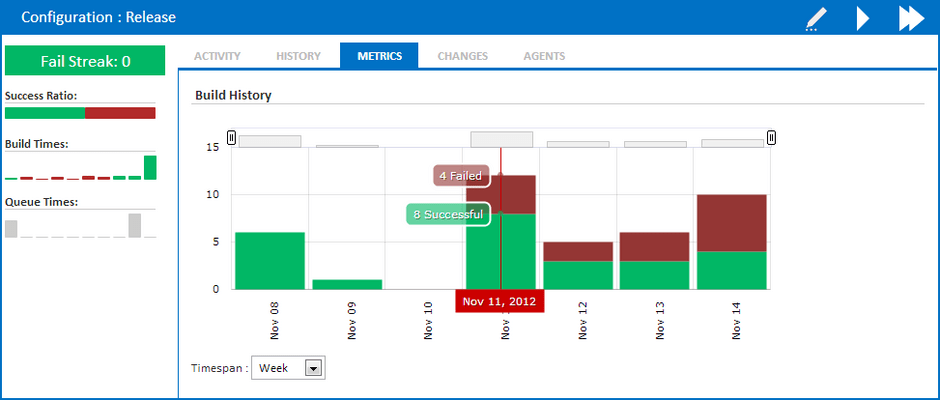Open the Activity tab
The width and height of the screenshot is (940, 400).
(x=217, y=56)
